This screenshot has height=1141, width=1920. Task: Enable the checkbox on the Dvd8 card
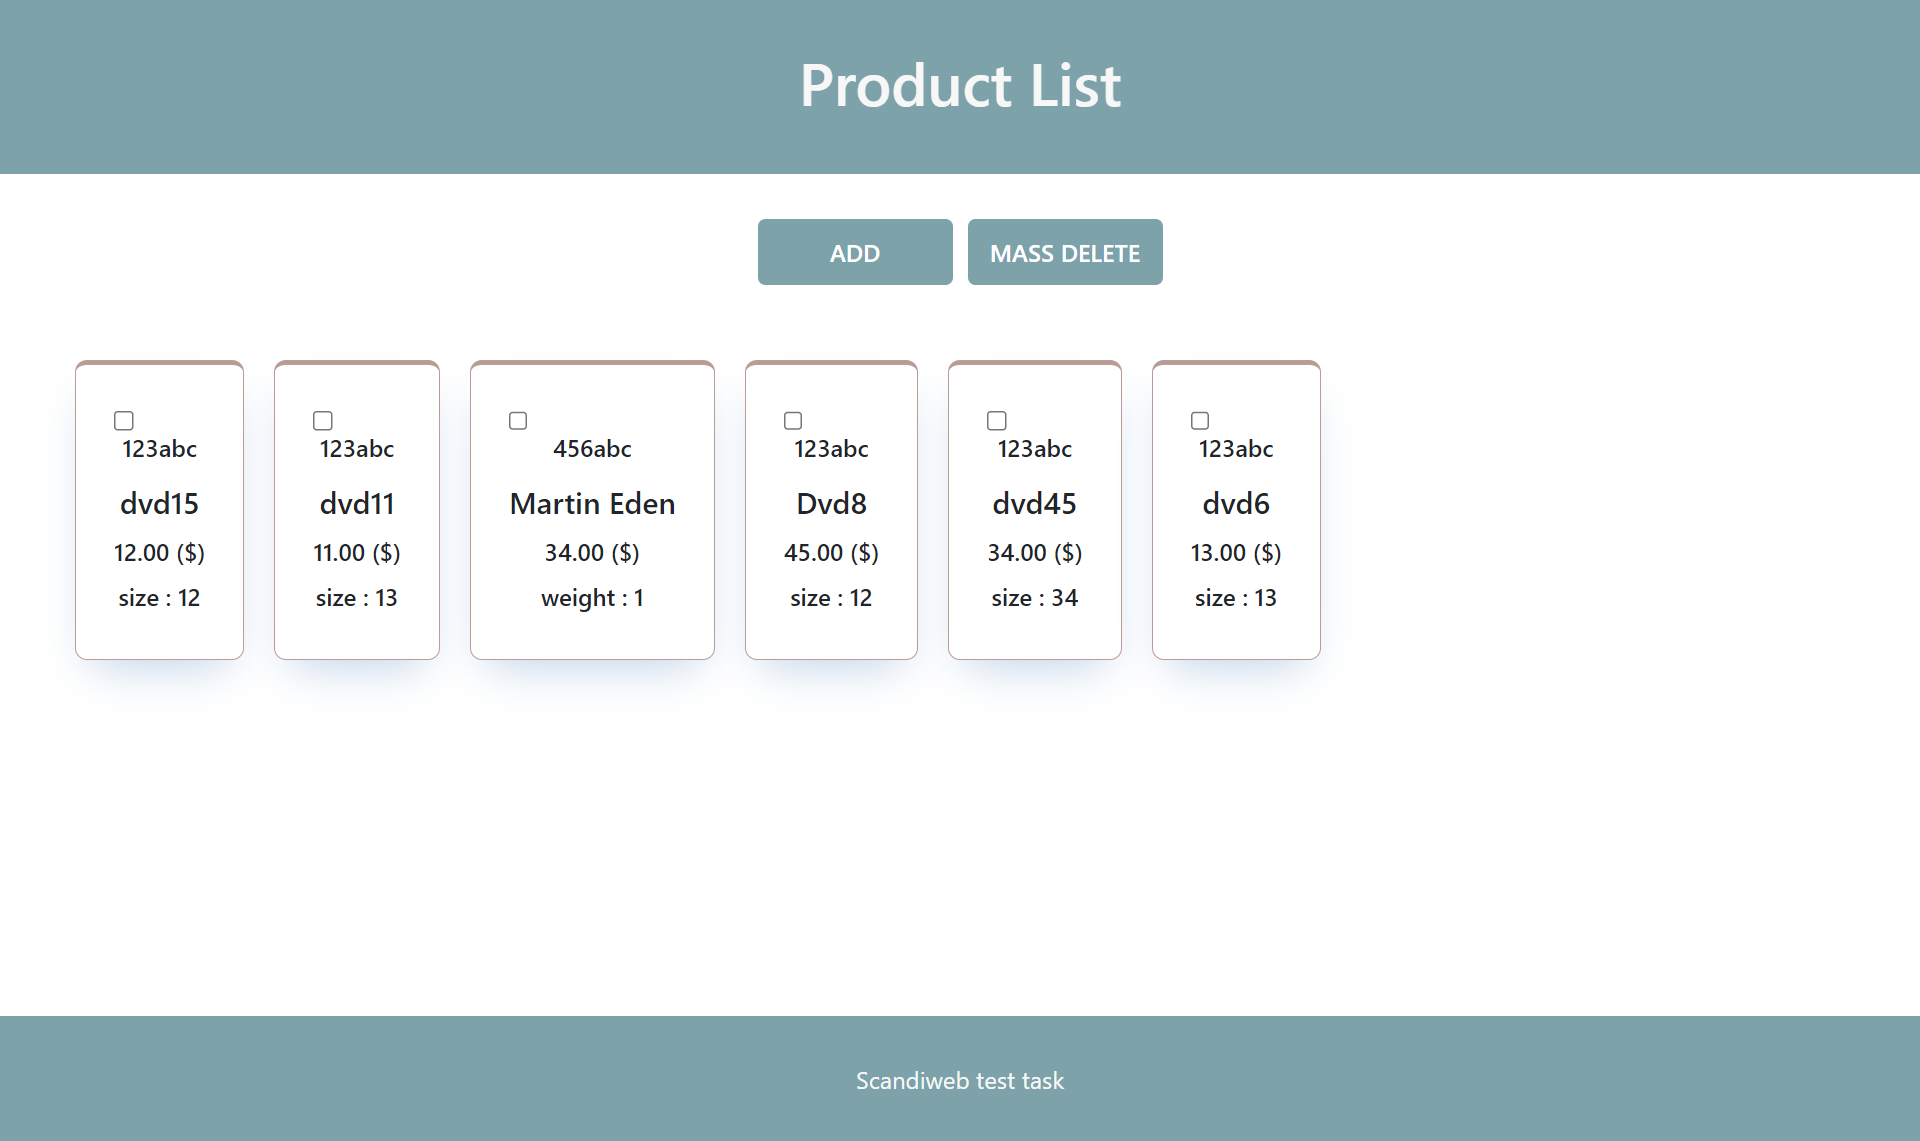coord(791,420)
